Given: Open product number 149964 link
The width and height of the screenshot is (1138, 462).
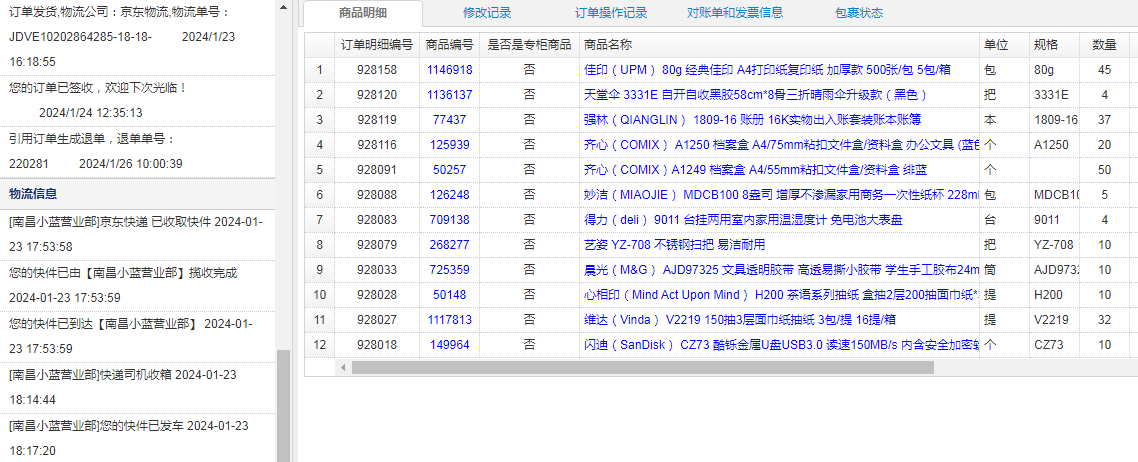Looking at the screenshot, I should pyautogui.click(x=449, y=345).
